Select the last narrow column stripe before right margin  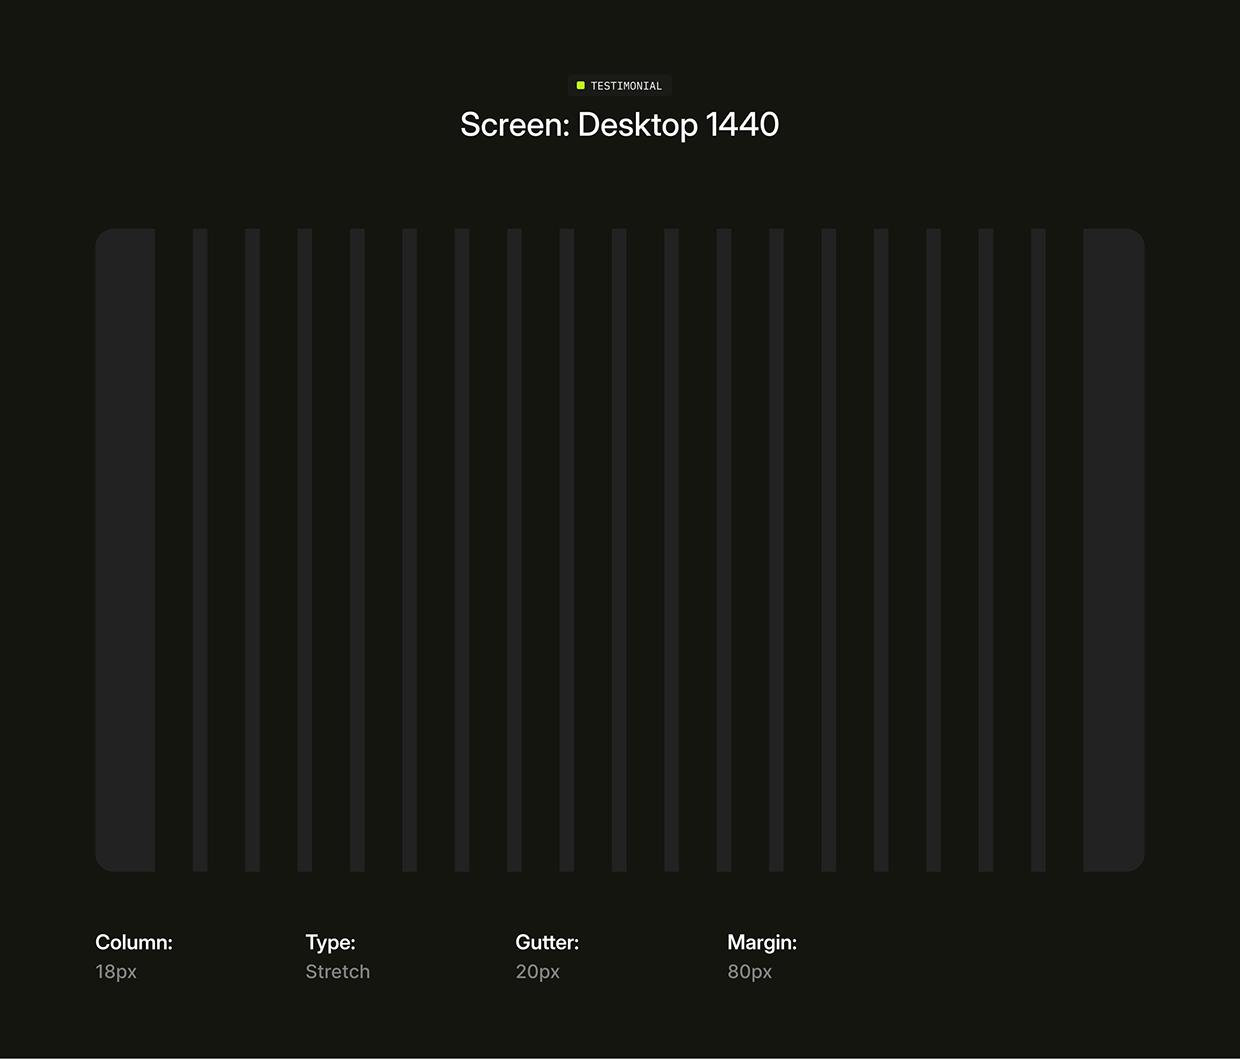pyautogui.click(x=1038, y=550)
